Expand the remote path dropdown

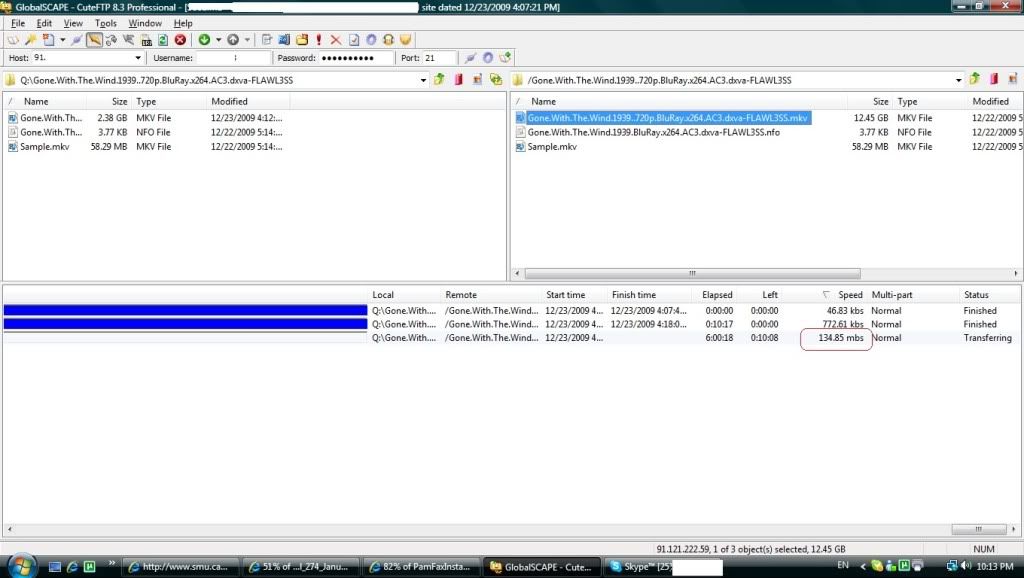(x=958, y=80)
